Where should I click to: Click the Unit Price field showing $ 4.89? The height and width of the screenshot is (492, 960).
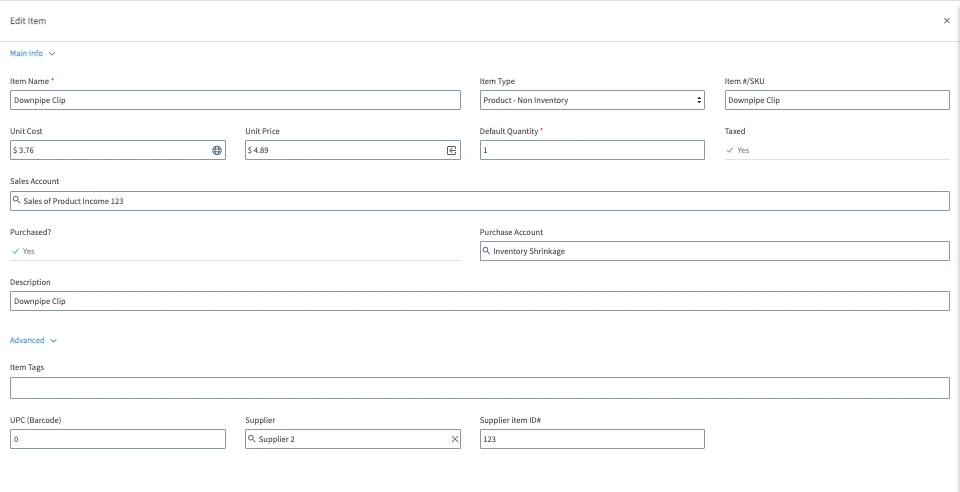tap(353, 150)
